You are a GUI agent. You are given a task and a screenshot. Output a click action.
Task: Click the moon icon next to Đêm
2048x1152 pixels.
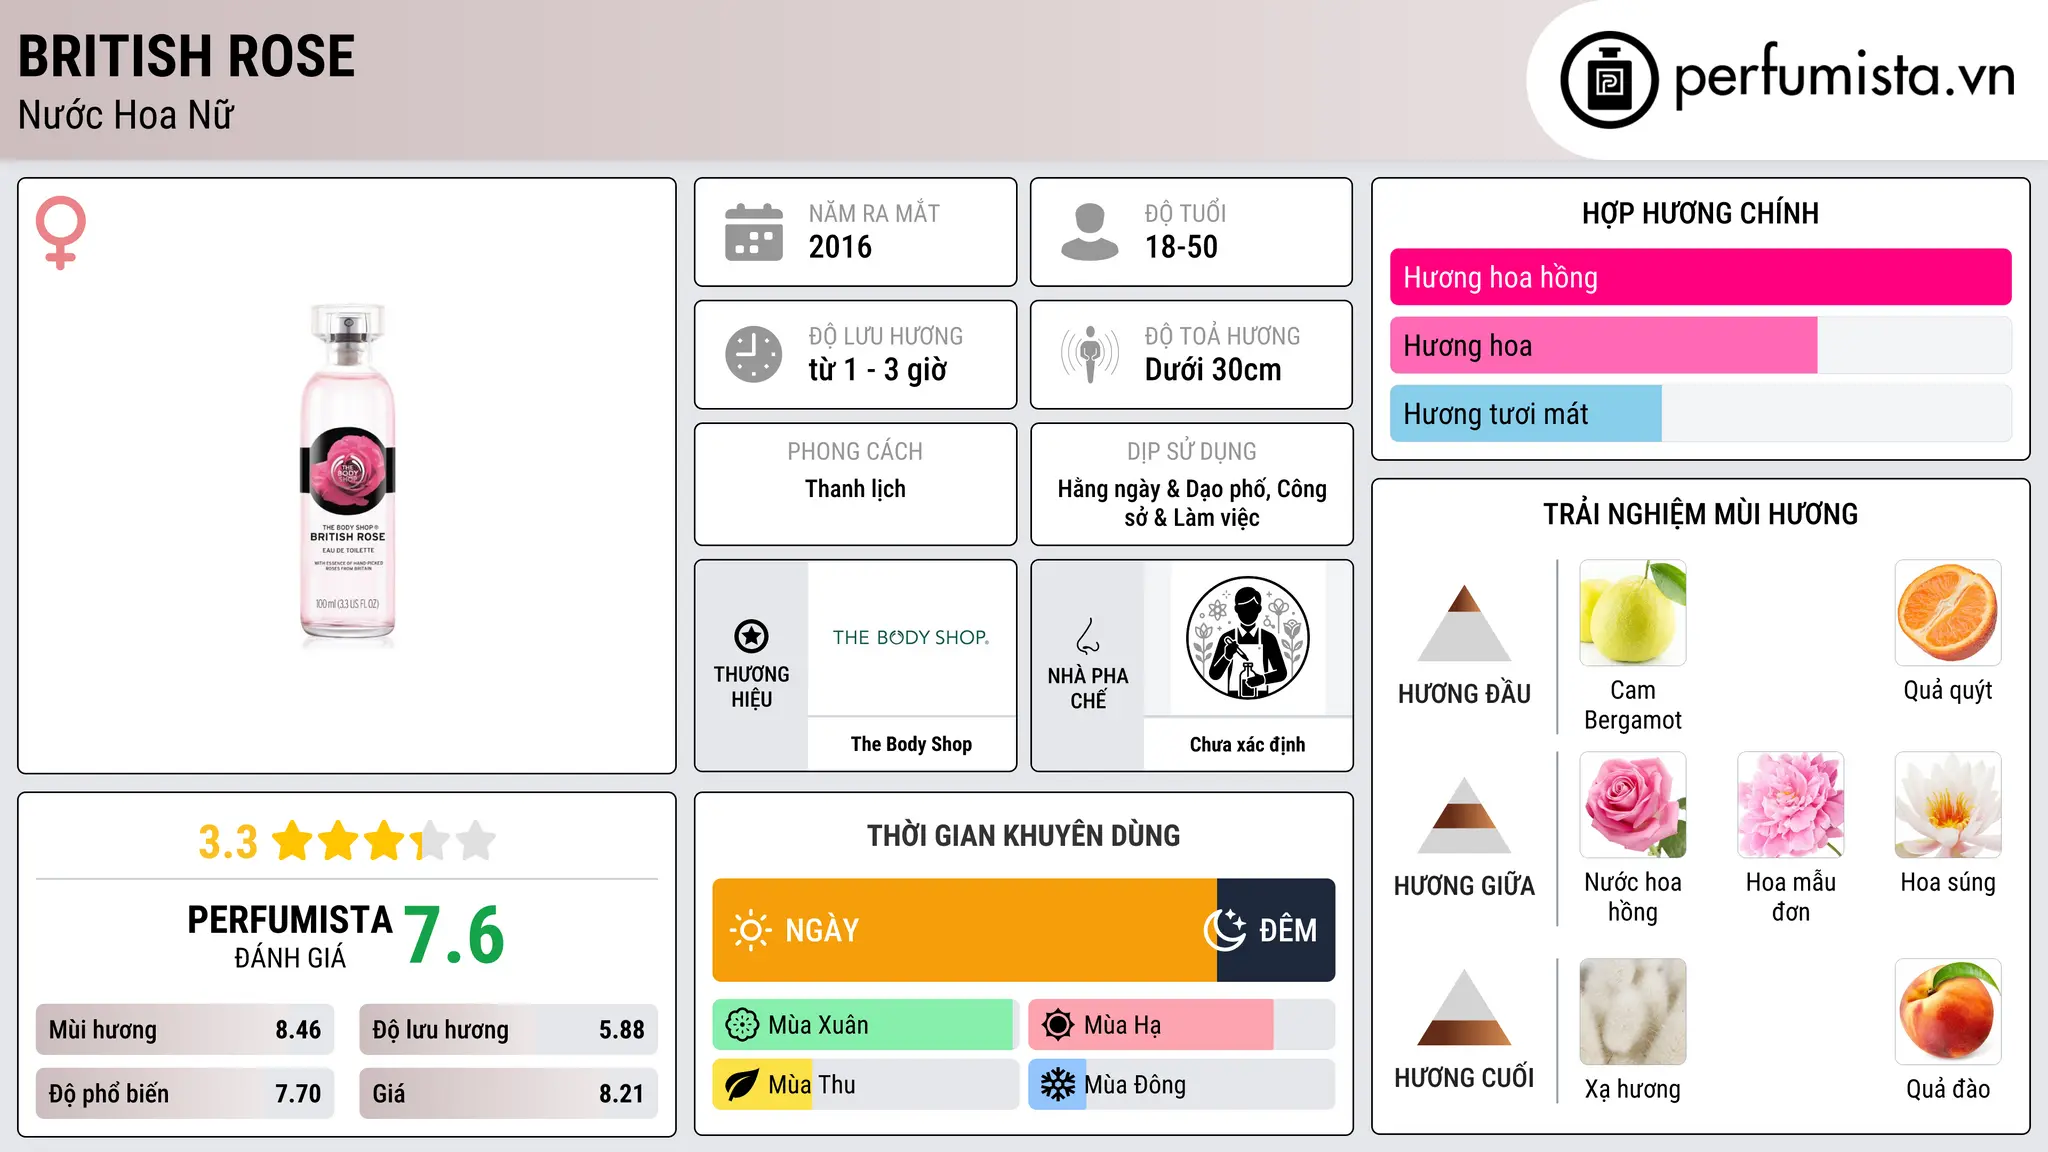click(1225, 930)
